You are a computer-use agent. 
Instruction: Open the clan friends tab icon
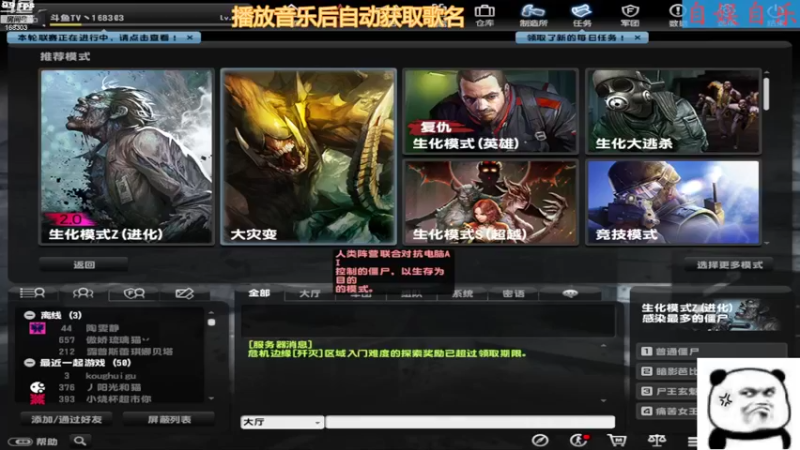(134, 293)
